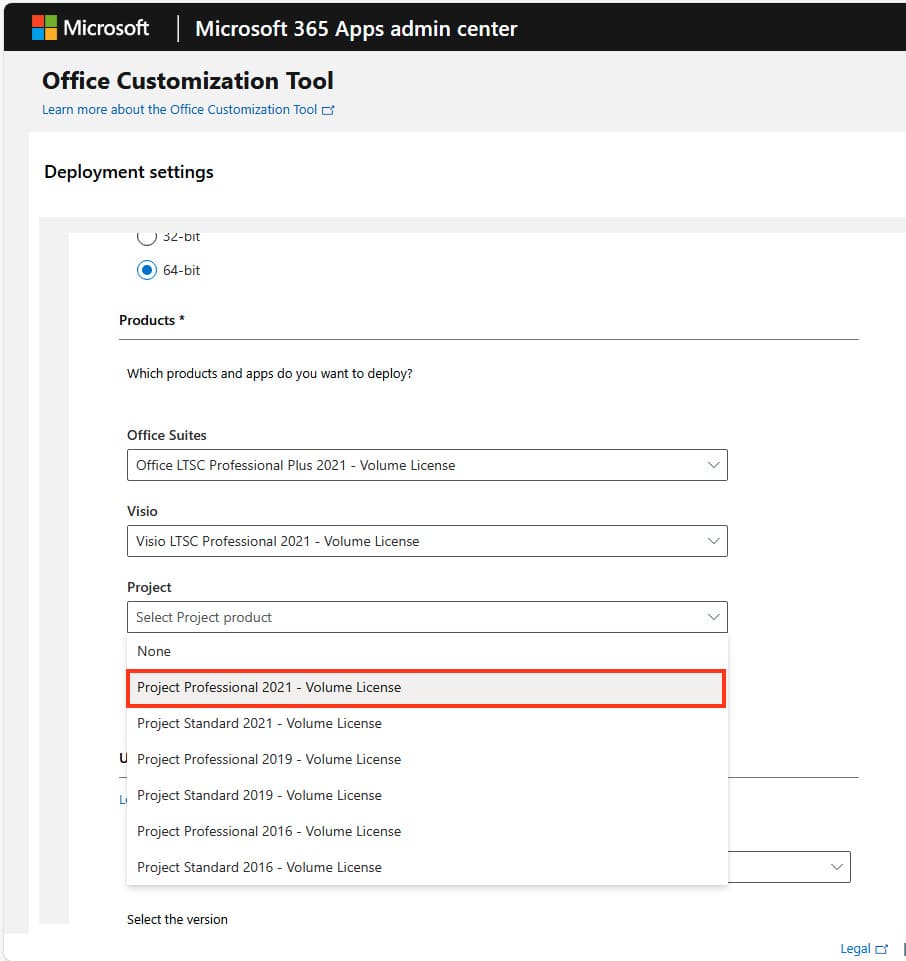Open Learn more about Office Customization Tool link
Screen dimensions: 906x961
[179, 110]
